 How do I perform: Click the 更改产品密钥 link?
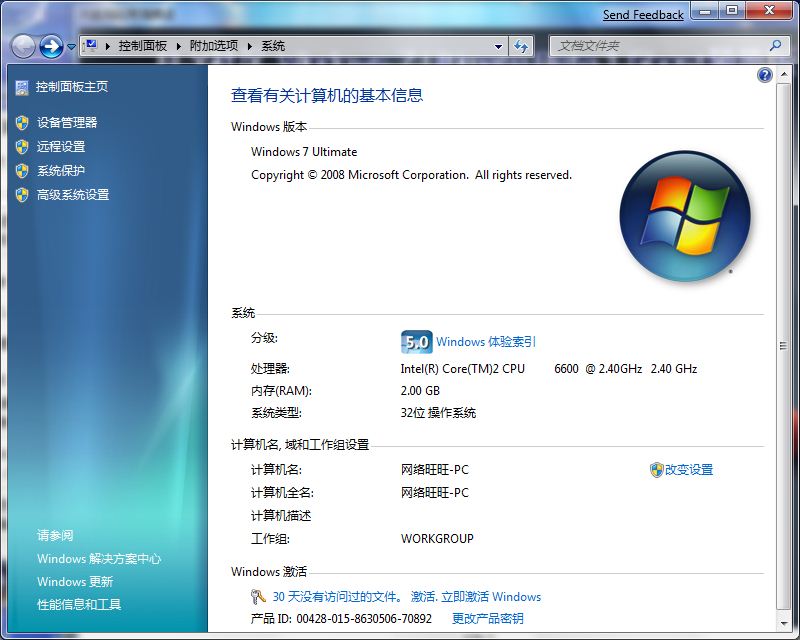pyautogui.click(x=488, y=619)
